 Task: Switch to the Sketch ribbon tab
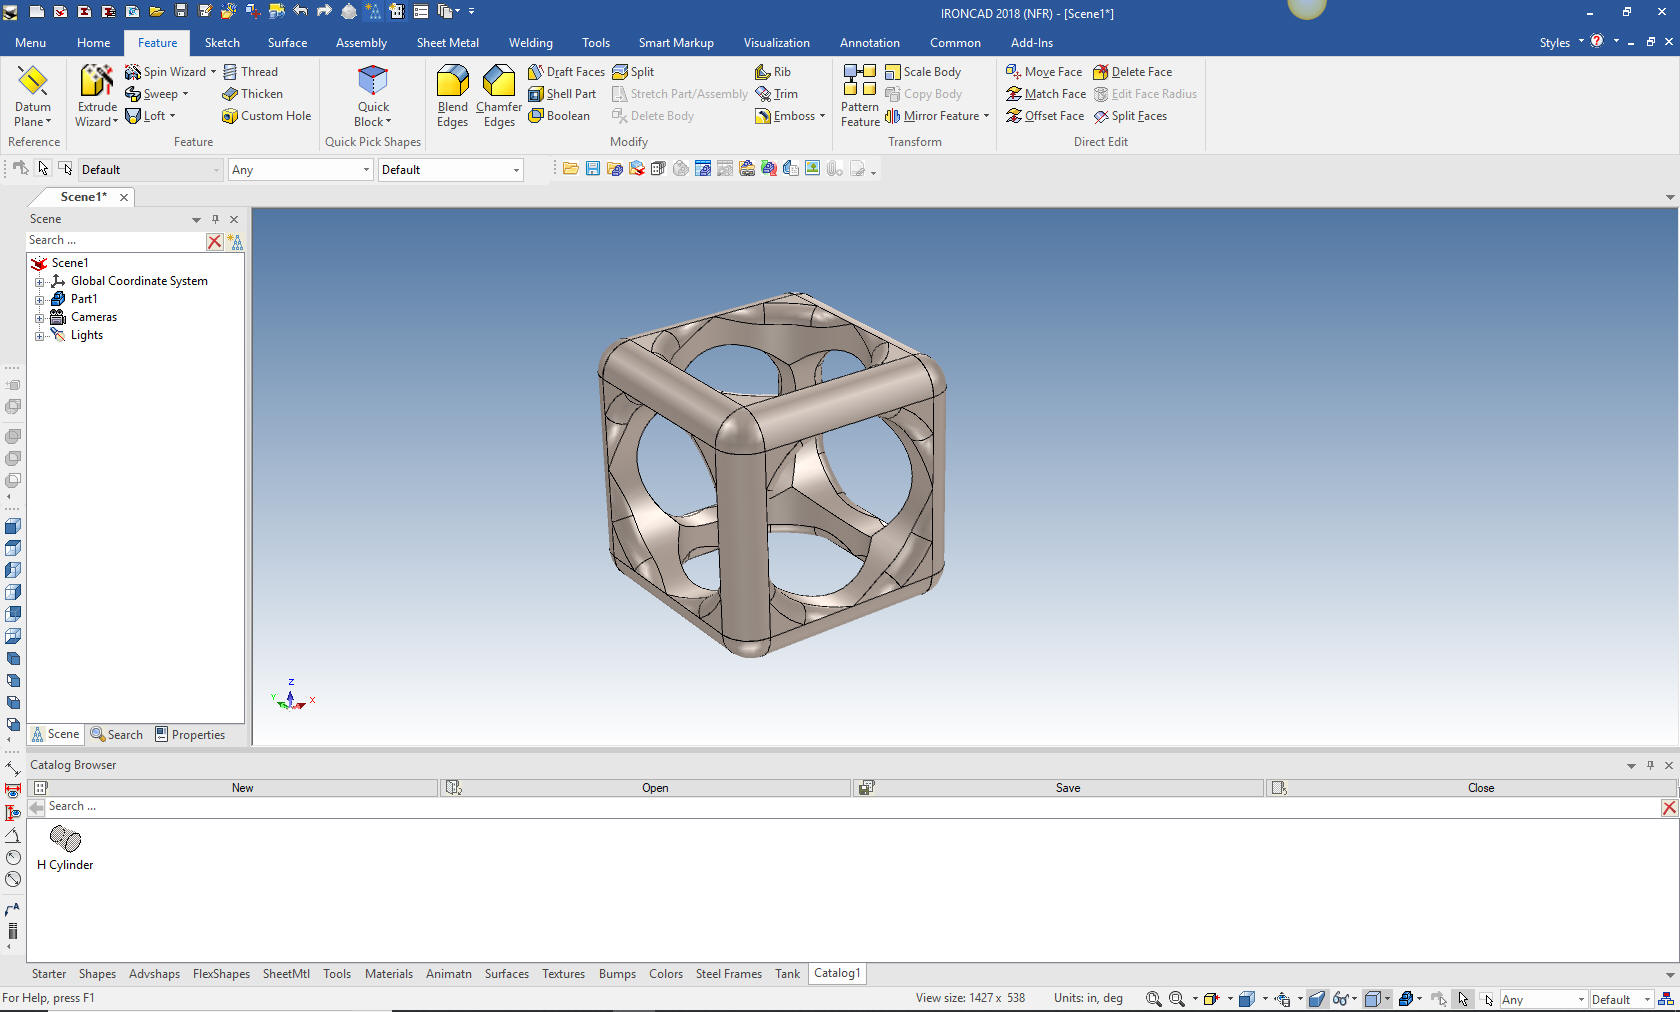point(222,43)
